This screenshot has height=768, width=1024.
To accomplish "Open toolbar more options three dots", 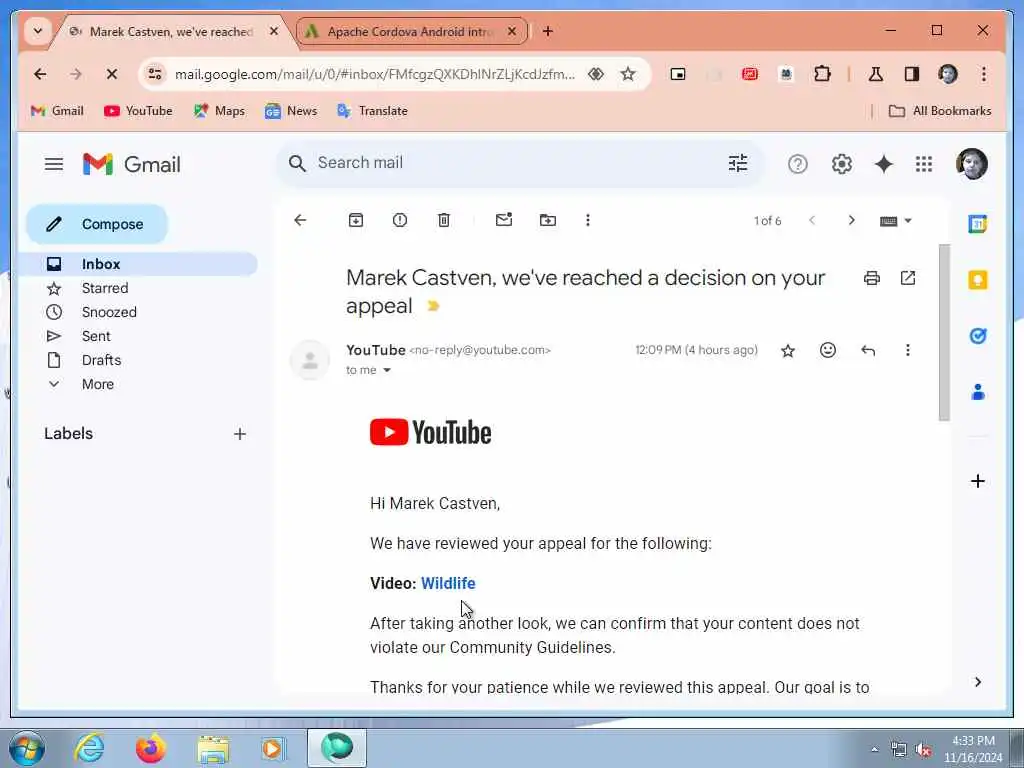I will (588, 220).
